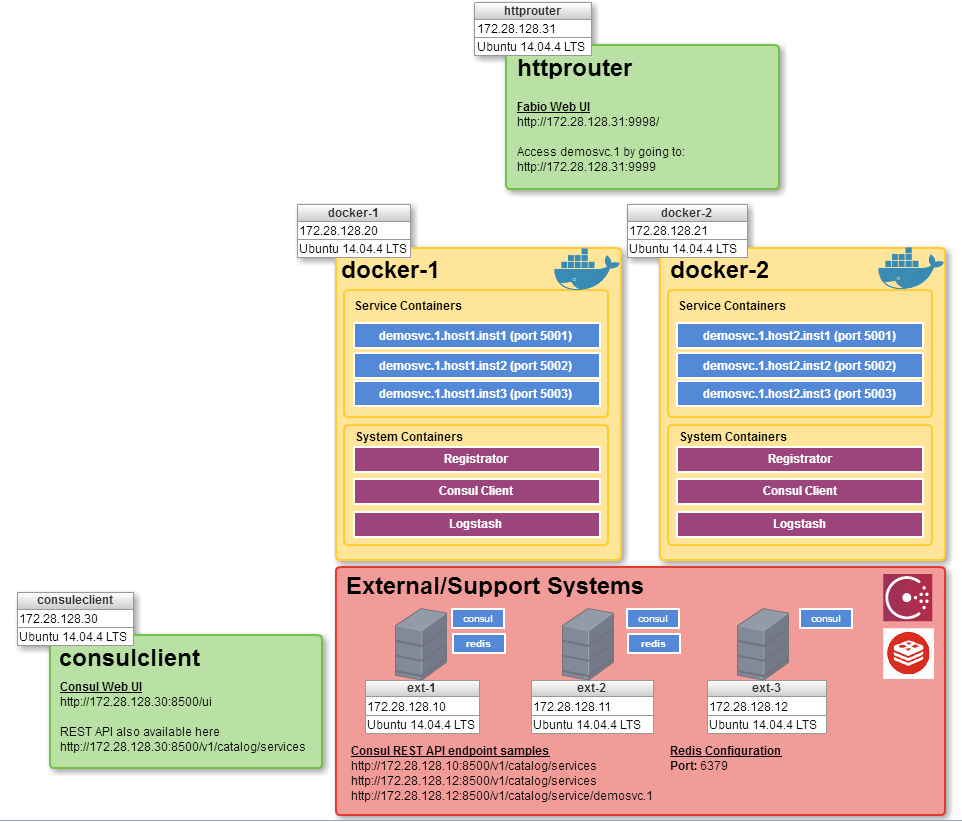
Task: Select the ext-3 server icon
Action: tap(763, 643)
